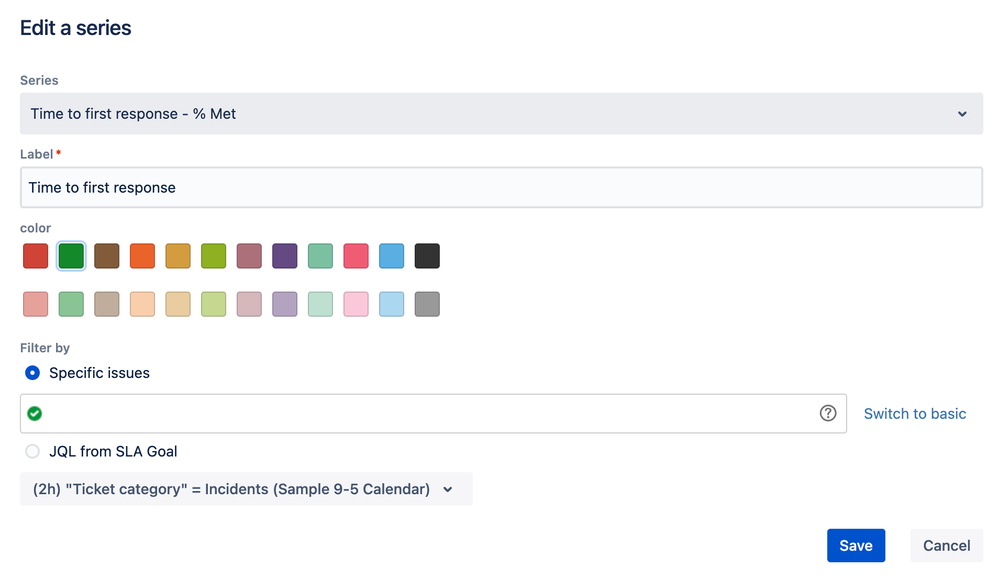Select the purple color swatch
This screenshot has height=580, width=999.
(x=285, y=256)
